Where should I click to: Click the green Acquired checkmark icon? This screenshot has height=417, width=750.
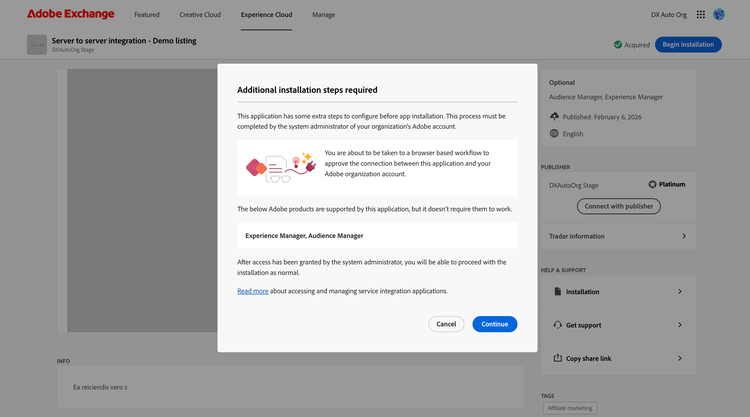coord(618,44)
